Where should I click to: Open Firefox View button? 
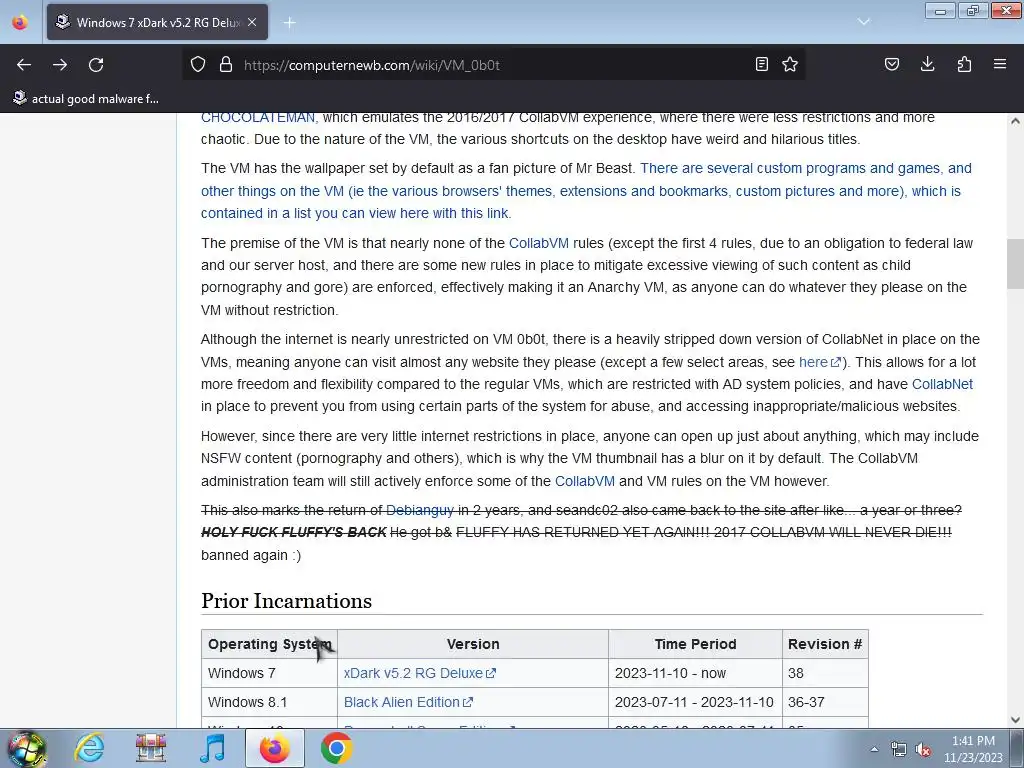[20, 22]
